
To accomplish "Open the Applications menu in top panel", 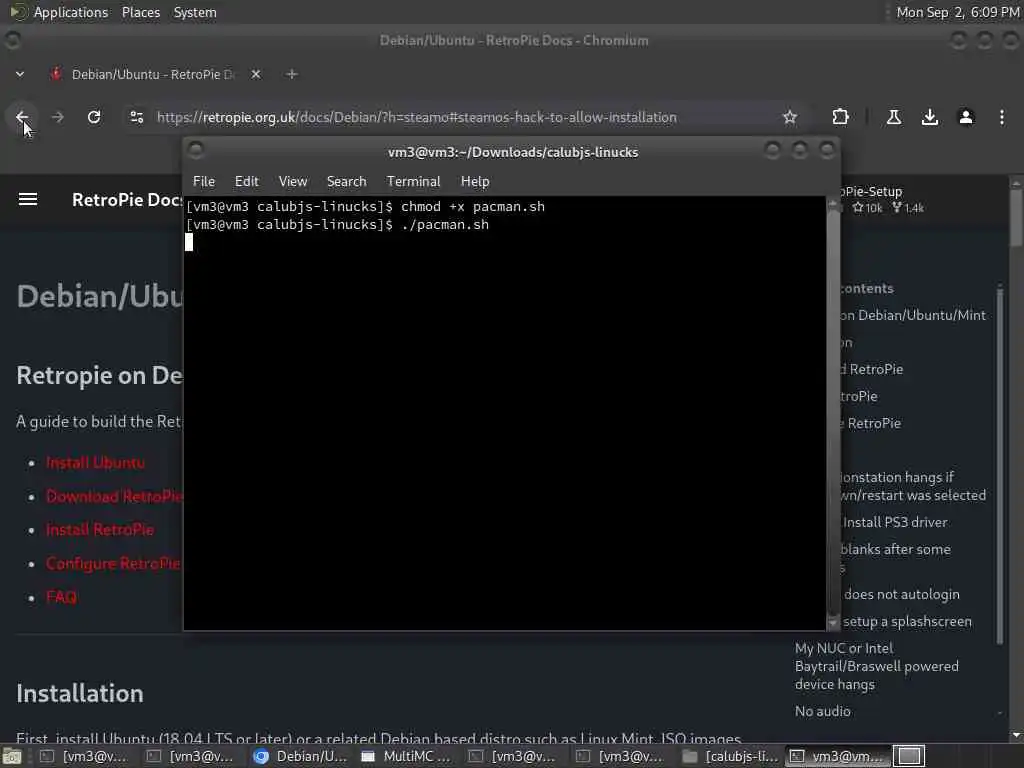I will click(x=71, y=12).
